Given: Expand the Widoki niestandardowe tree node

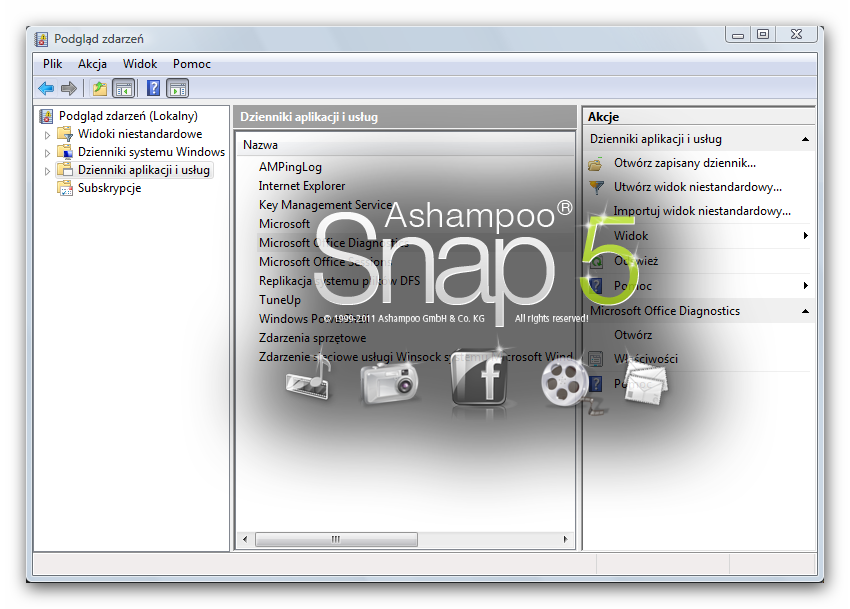Looking at the screenshot, I should tap(48, 134).
